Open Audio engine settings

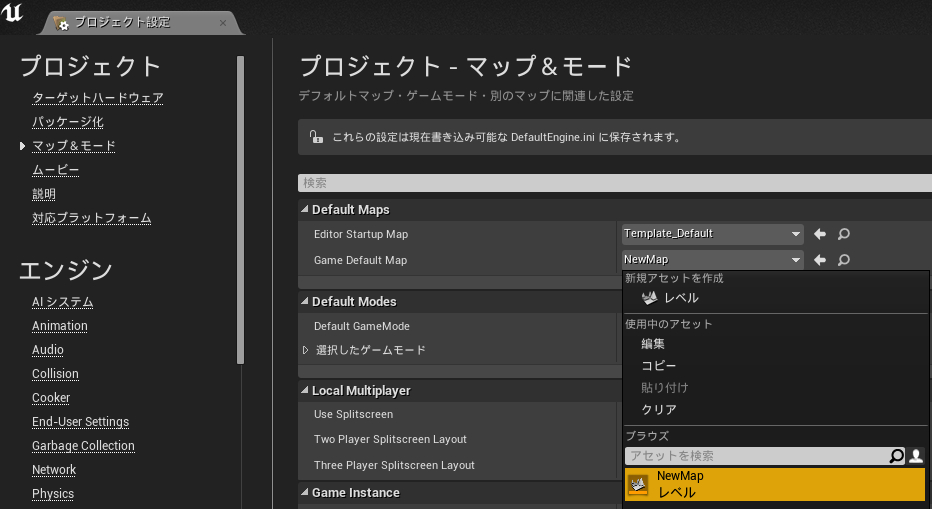coord(48,350)
